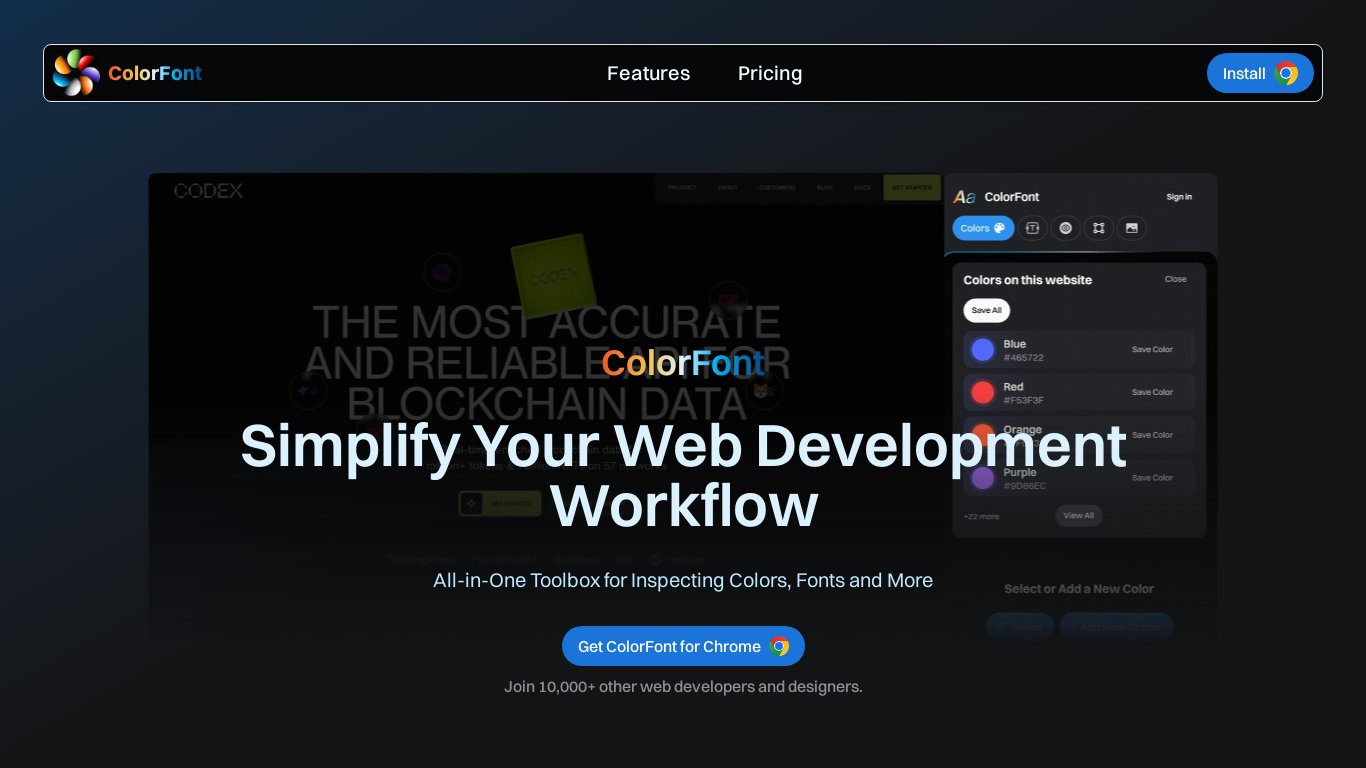Screen dimensions: 1366x768
Task: Go to Pricing in the top navigation
Action: 770,73
